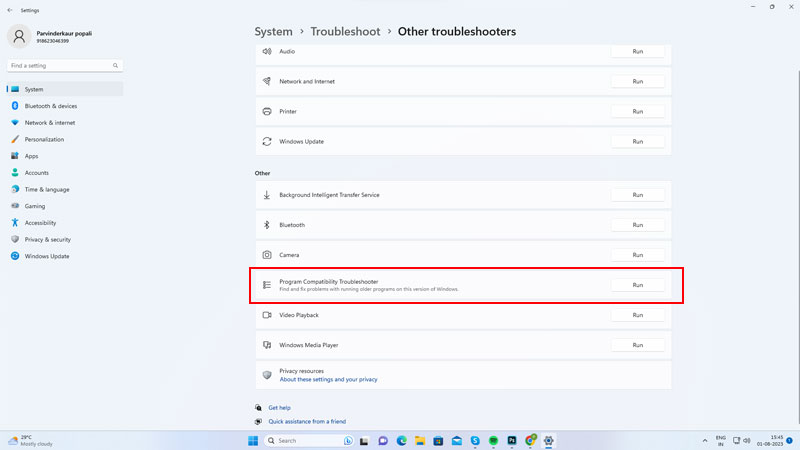Click the Background Intelligent Transfer download icon
Viewport: 800px width, 450px height.
pos(267,195)
